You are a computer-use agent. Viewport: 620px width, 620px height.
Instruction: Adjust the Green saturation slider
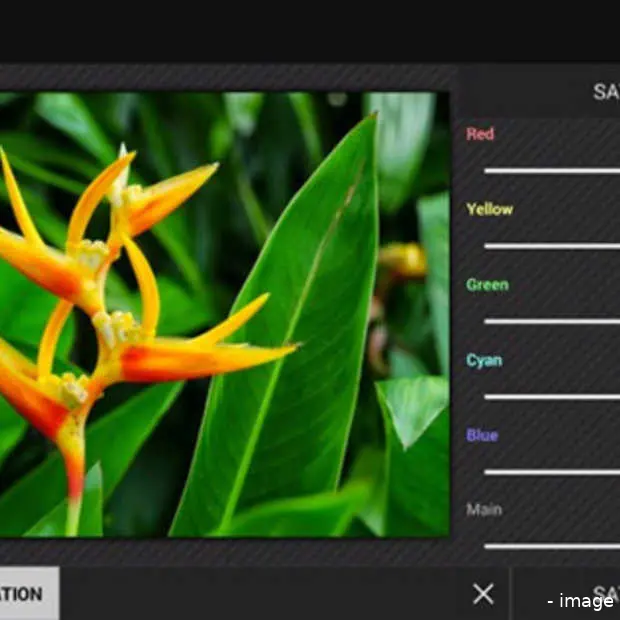tap(552, 321)
